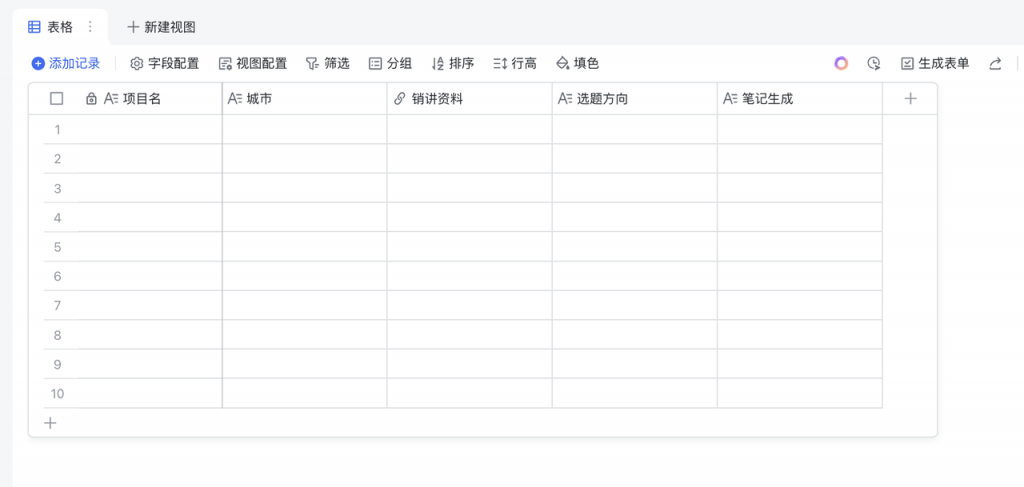
Task: Click the share arrow icon
Action: (x=995, y=63)
